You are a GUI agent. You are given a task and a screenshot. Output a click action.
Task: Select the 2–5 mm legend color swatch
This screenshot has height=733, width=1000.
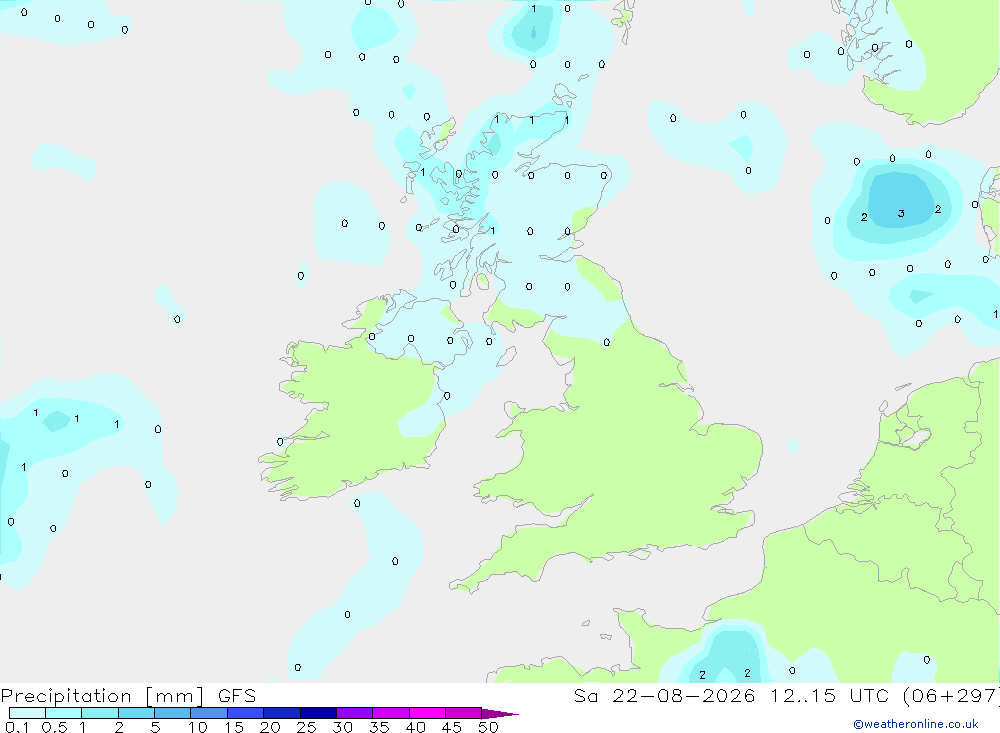click(136, 713)
